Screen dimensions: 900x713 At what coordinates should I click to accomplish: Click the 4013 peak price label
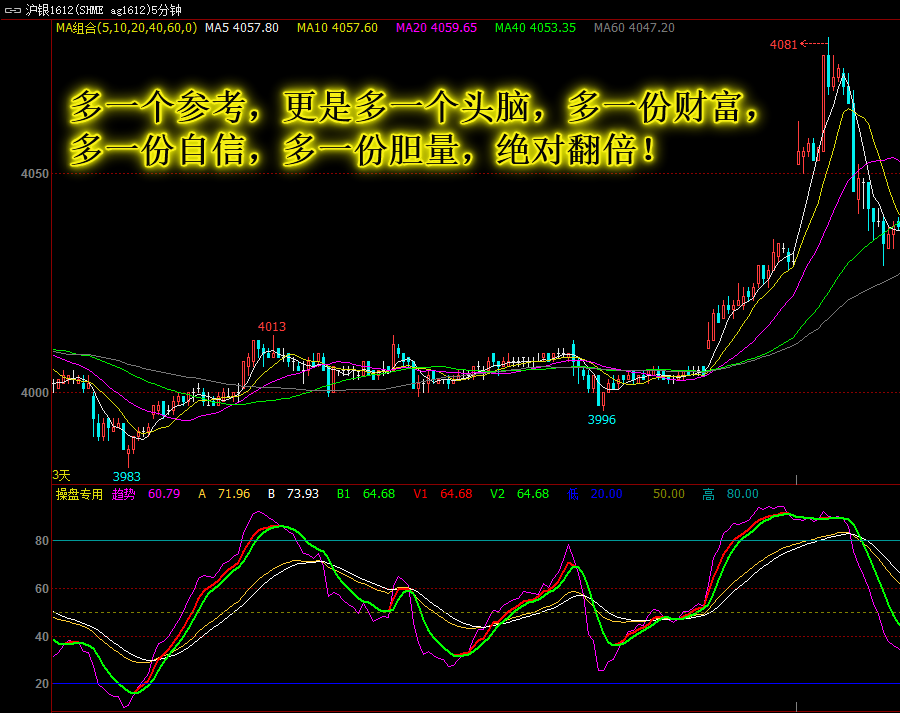(271, 327)
